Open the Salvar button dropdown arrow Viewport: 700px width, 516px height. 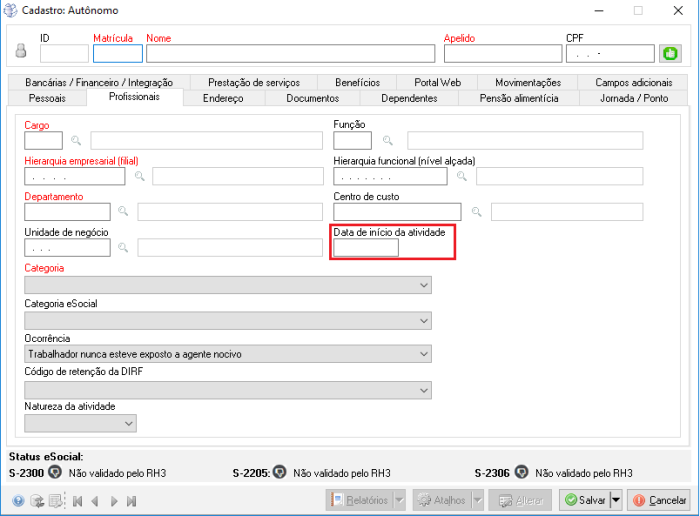pyautogui.click(x=616, y=499)
